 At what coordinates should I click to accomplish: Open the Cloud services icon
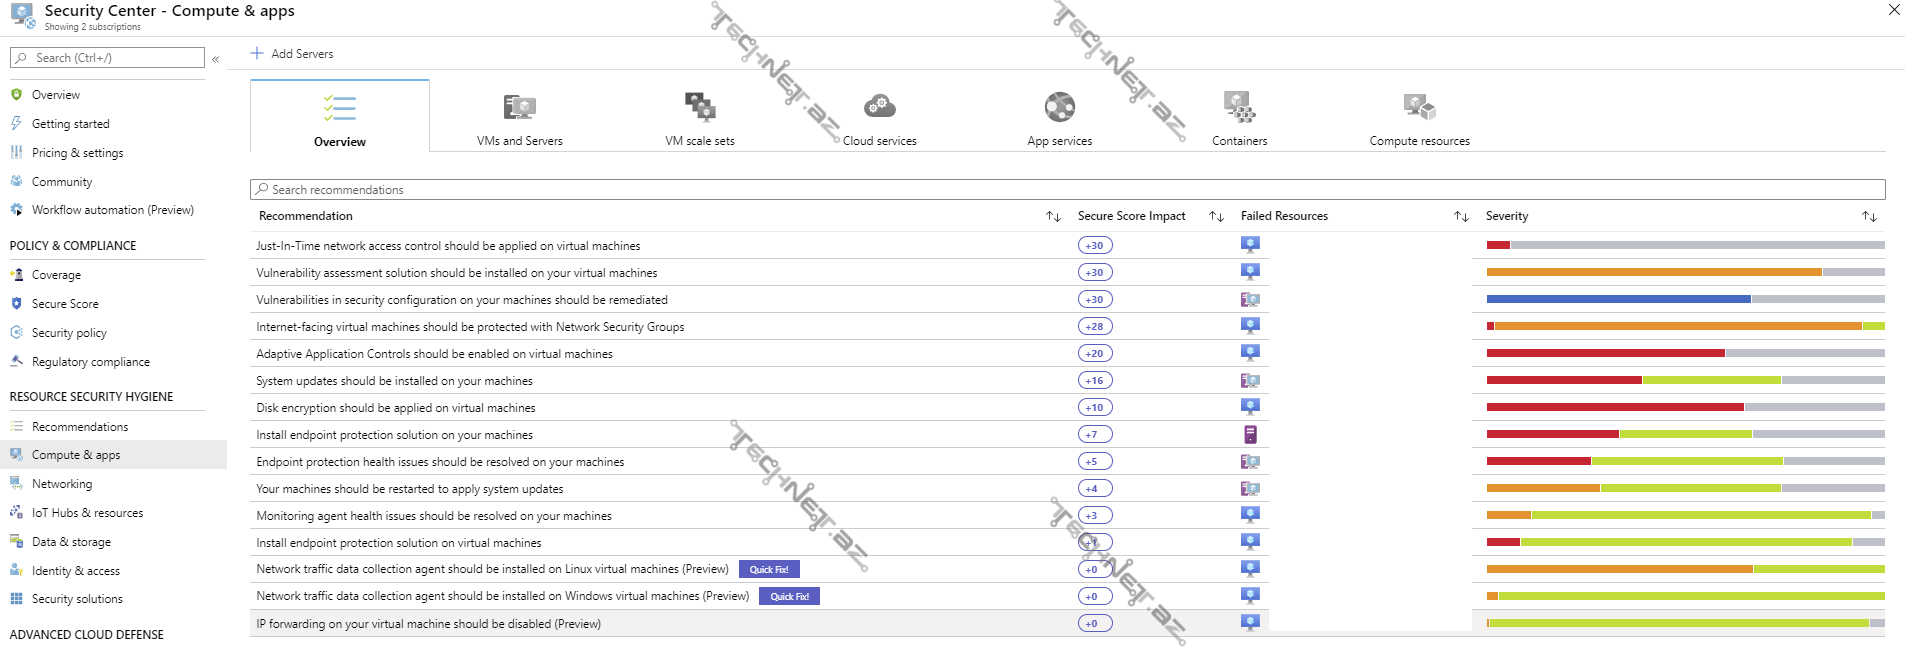(879, 106)
